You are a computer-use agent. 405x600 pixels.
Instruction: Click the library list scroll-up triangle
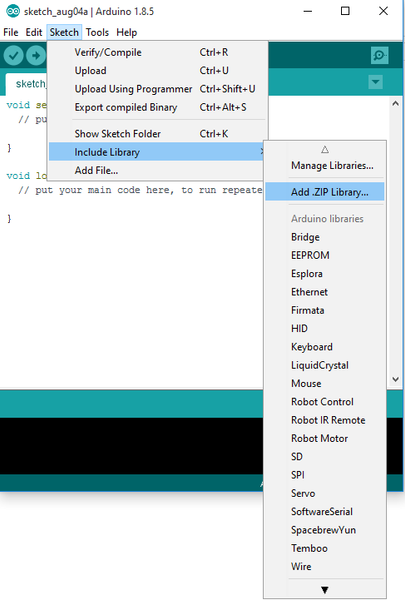(325, 150)
